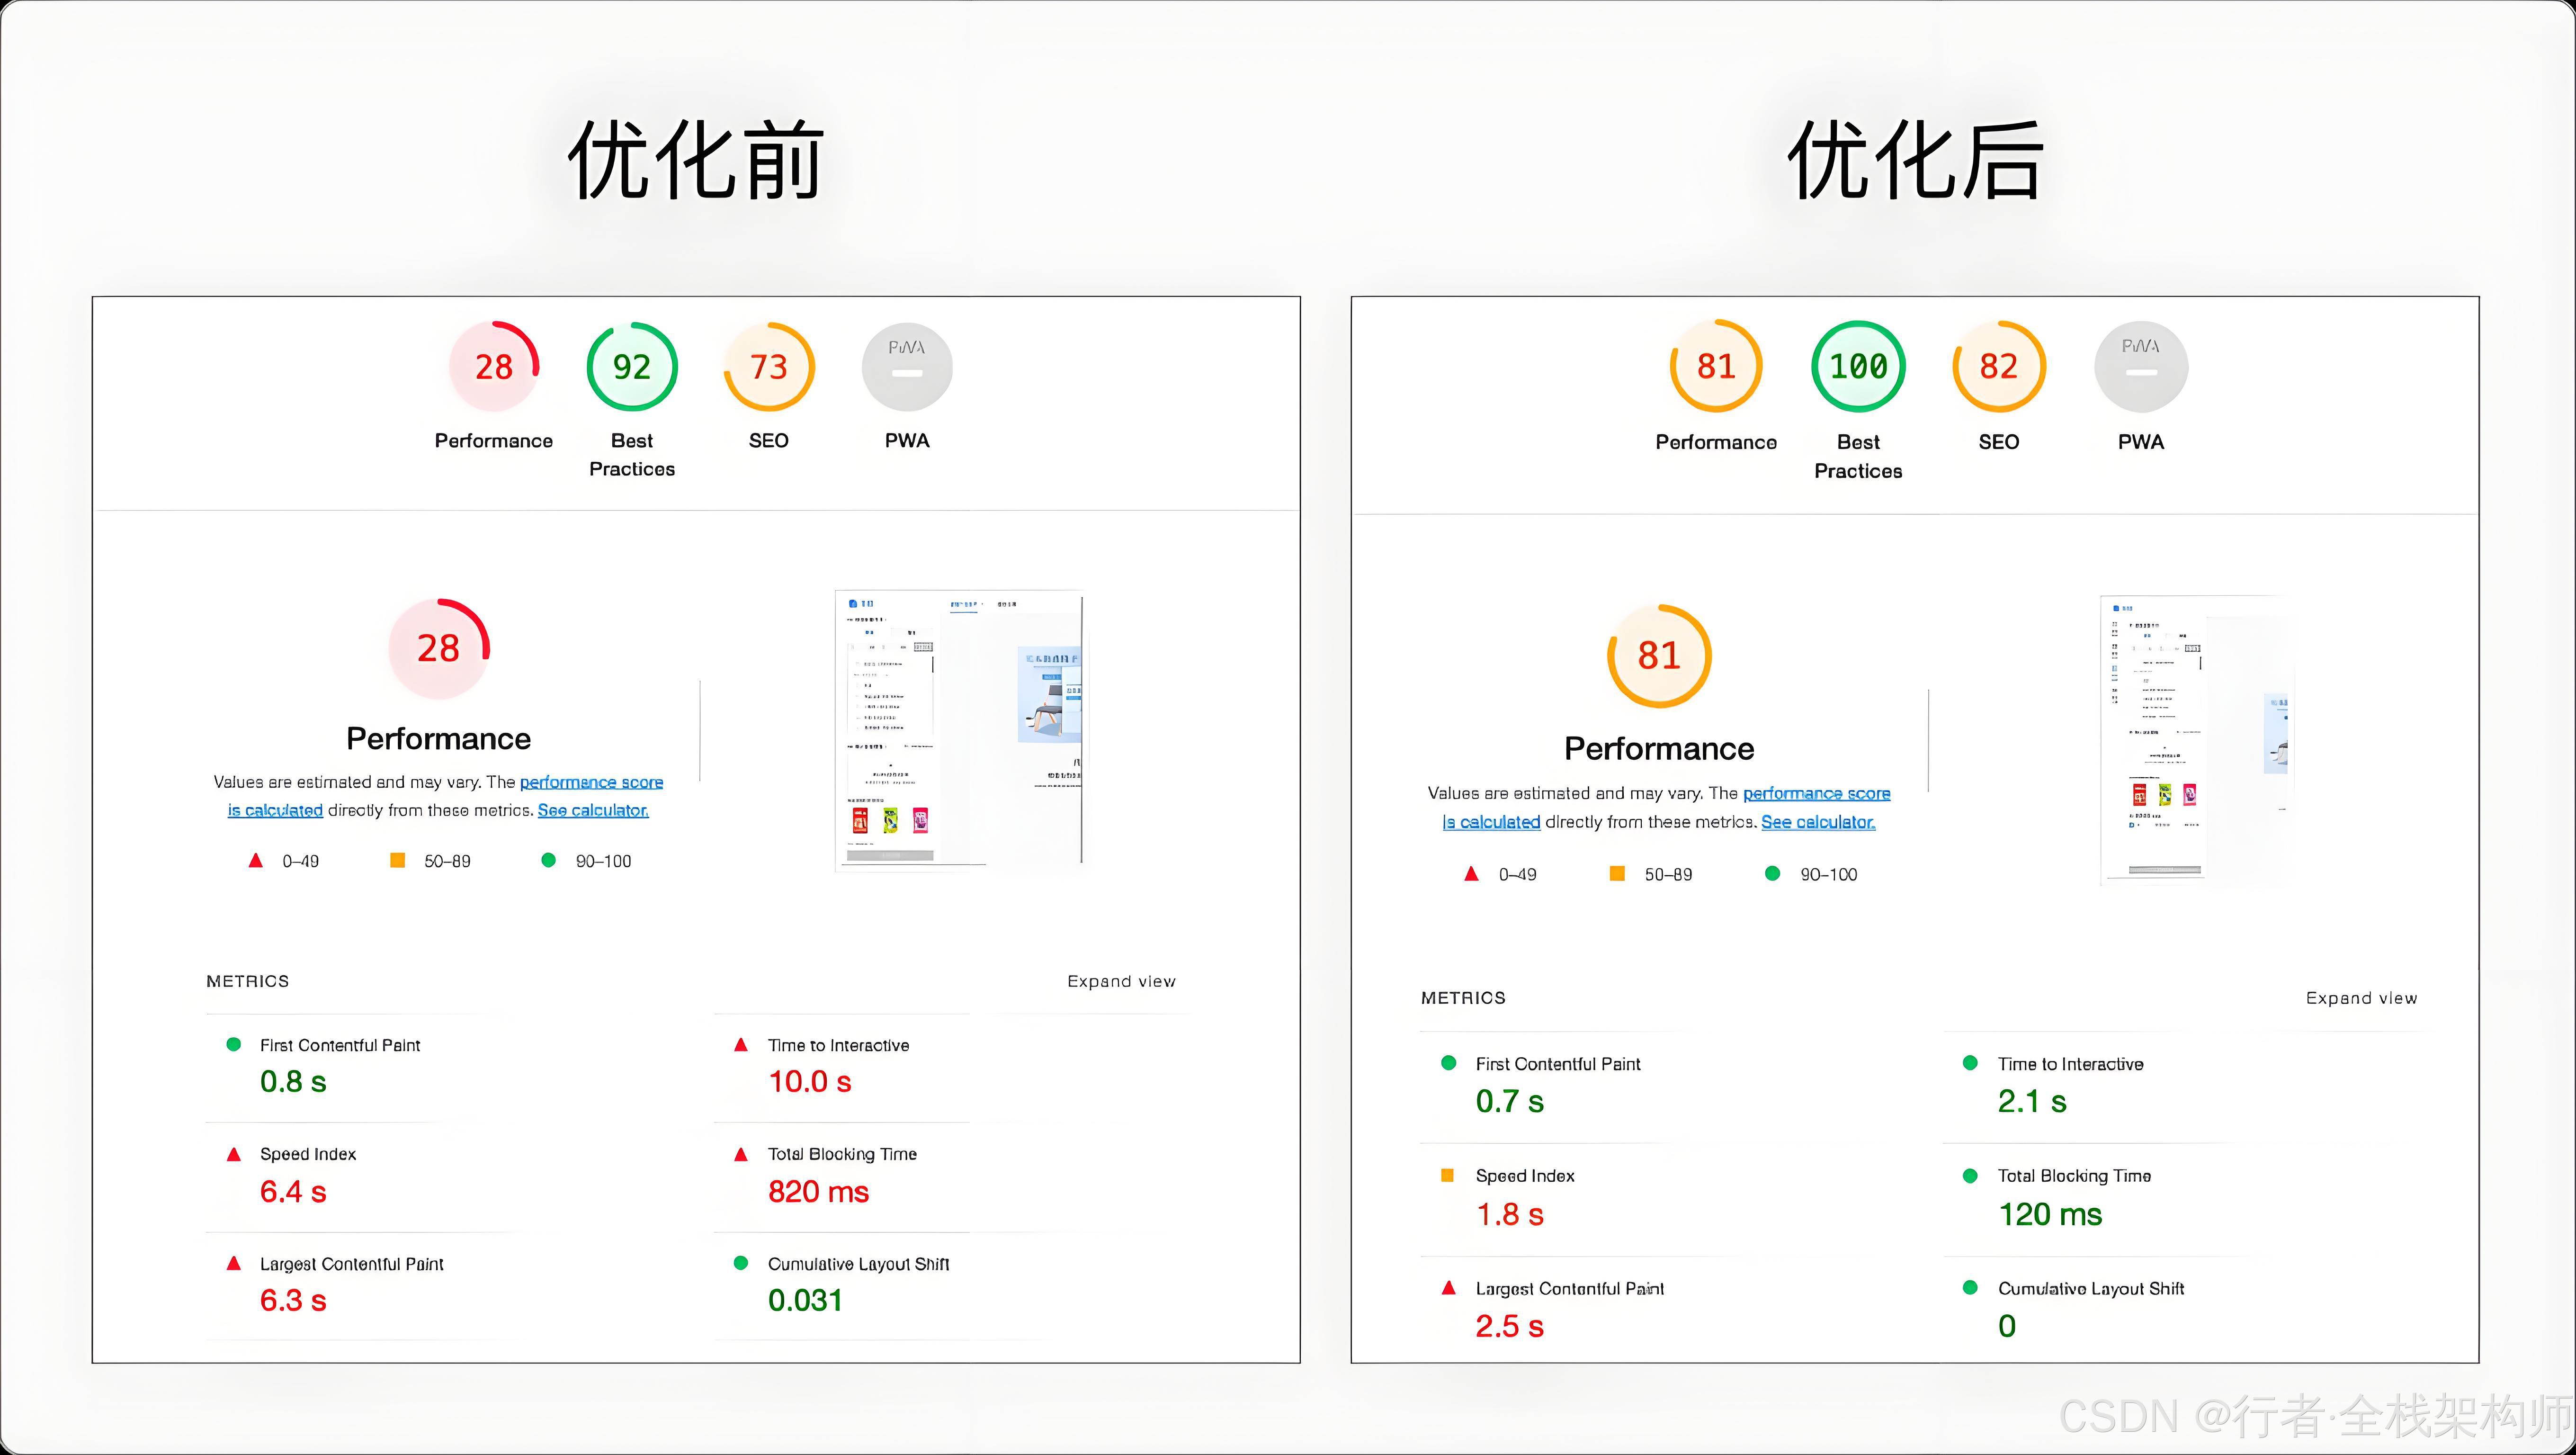
Task: Open the 'See calculator.' link in 优化后 panel
Action: click(1818, 822)
